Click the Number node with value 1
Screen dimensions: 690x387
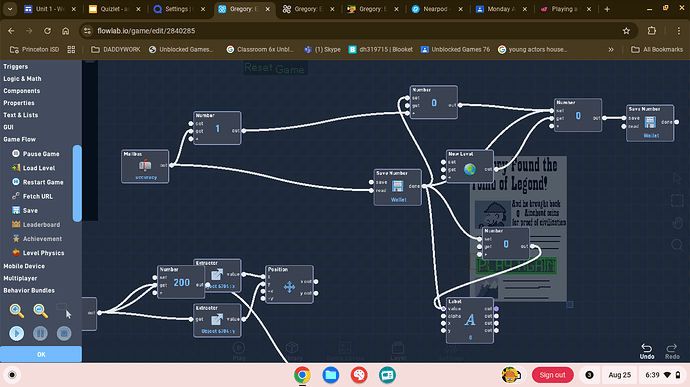pyautogui.click(x=217, y=128)
